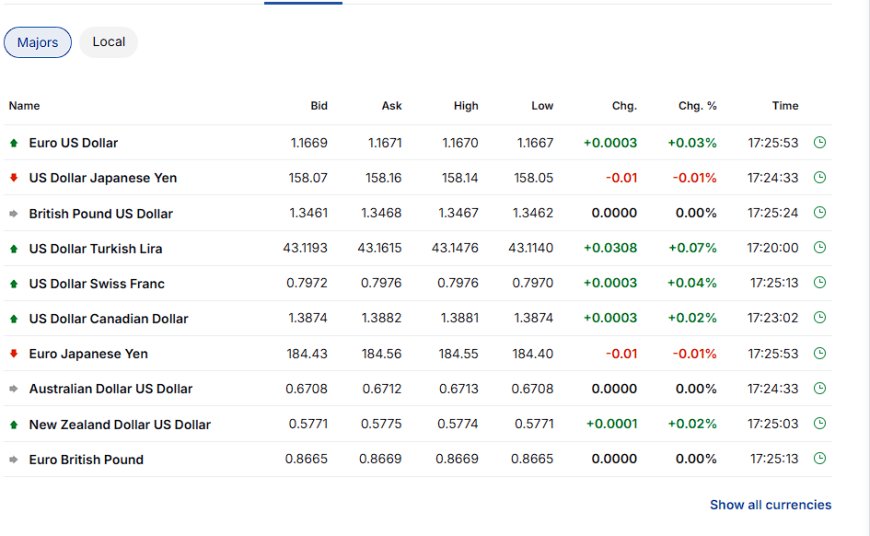870x536 pixels.
Task: Click the Chg. column header
Action: (x=624, y=105)
